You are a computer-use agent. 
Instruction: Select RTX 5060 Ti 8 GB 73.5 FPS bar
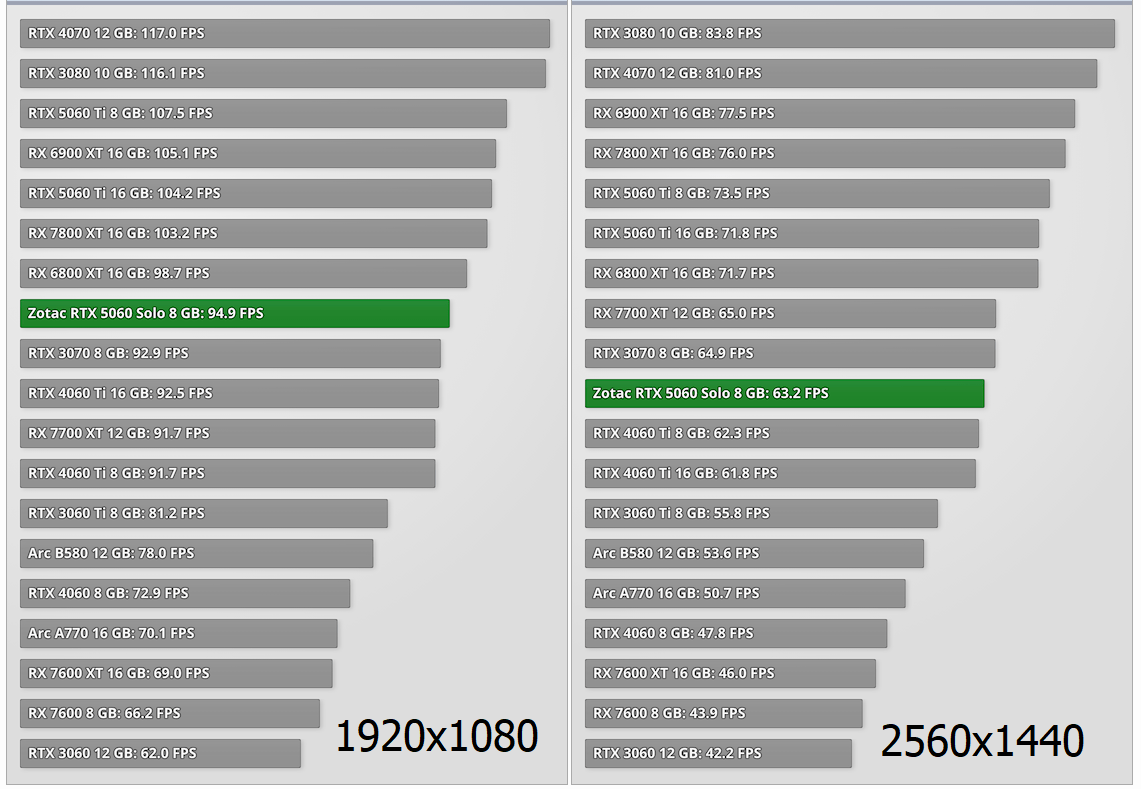tap(817, 194)
